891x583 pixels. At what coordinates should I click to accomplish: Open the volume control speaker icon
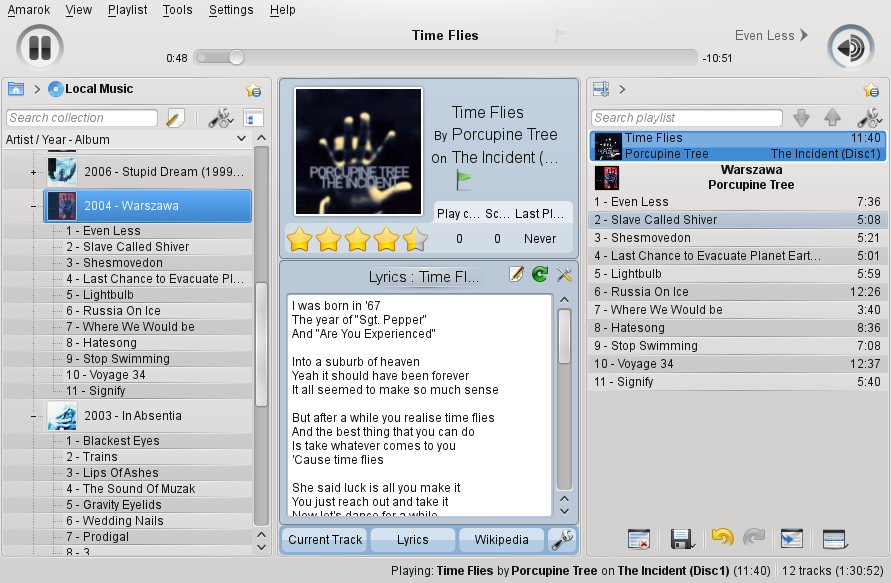click(851, 48)
